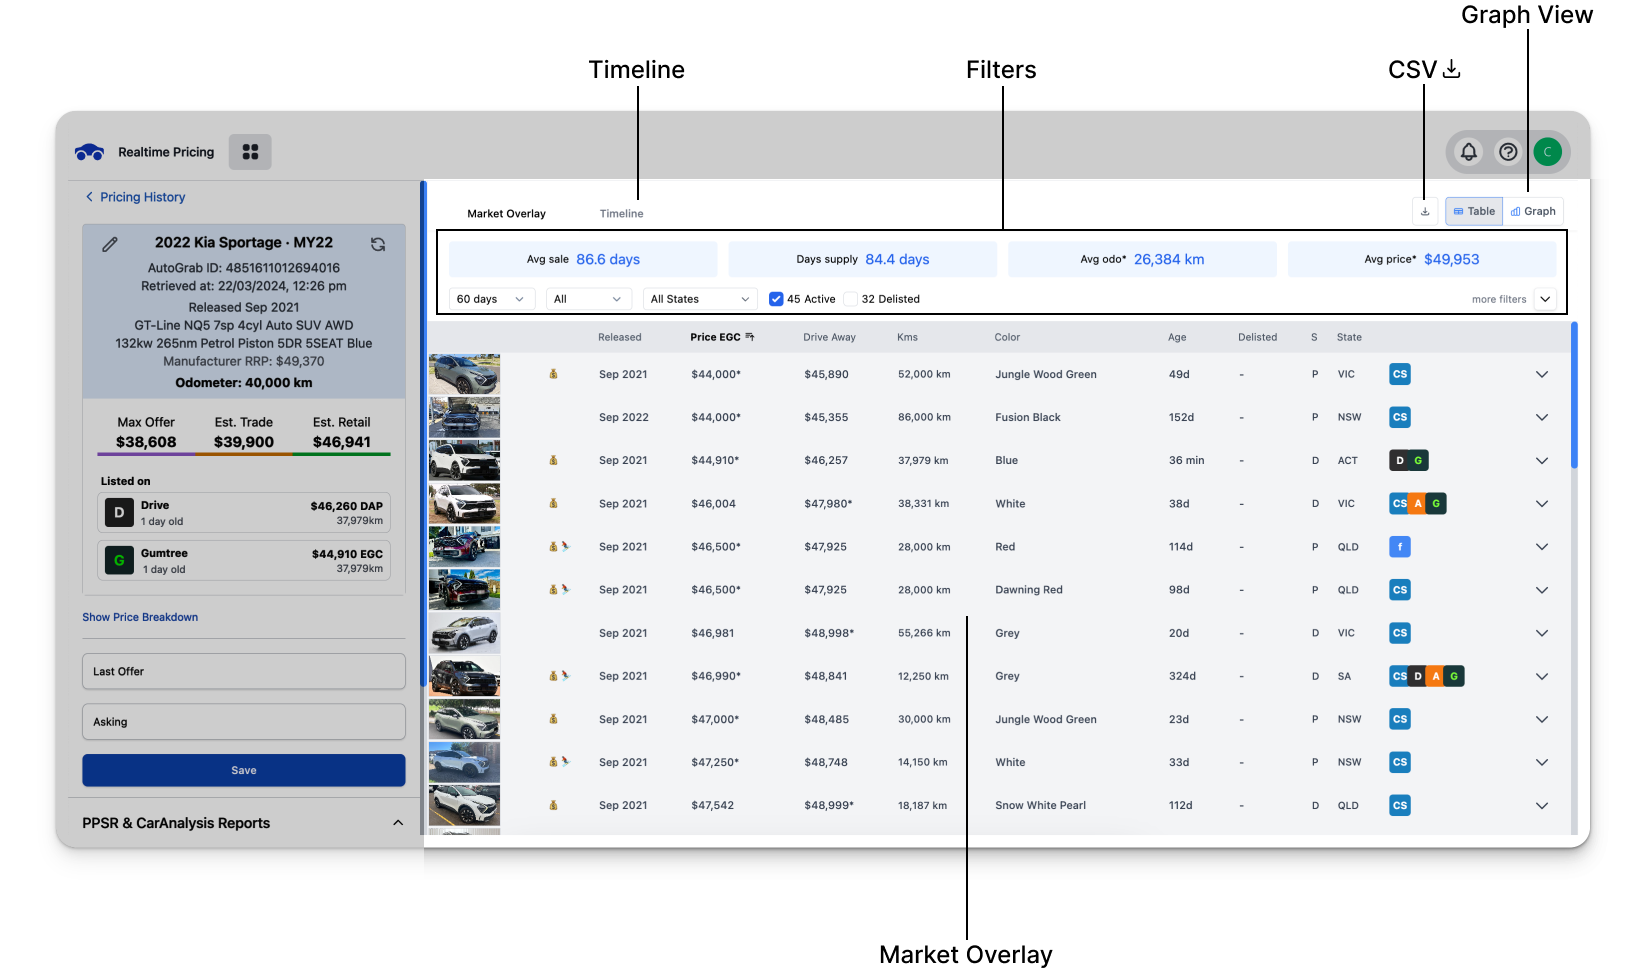Switch to the Timeline tab
1647x969 pixels.
[x=621, y=214]
